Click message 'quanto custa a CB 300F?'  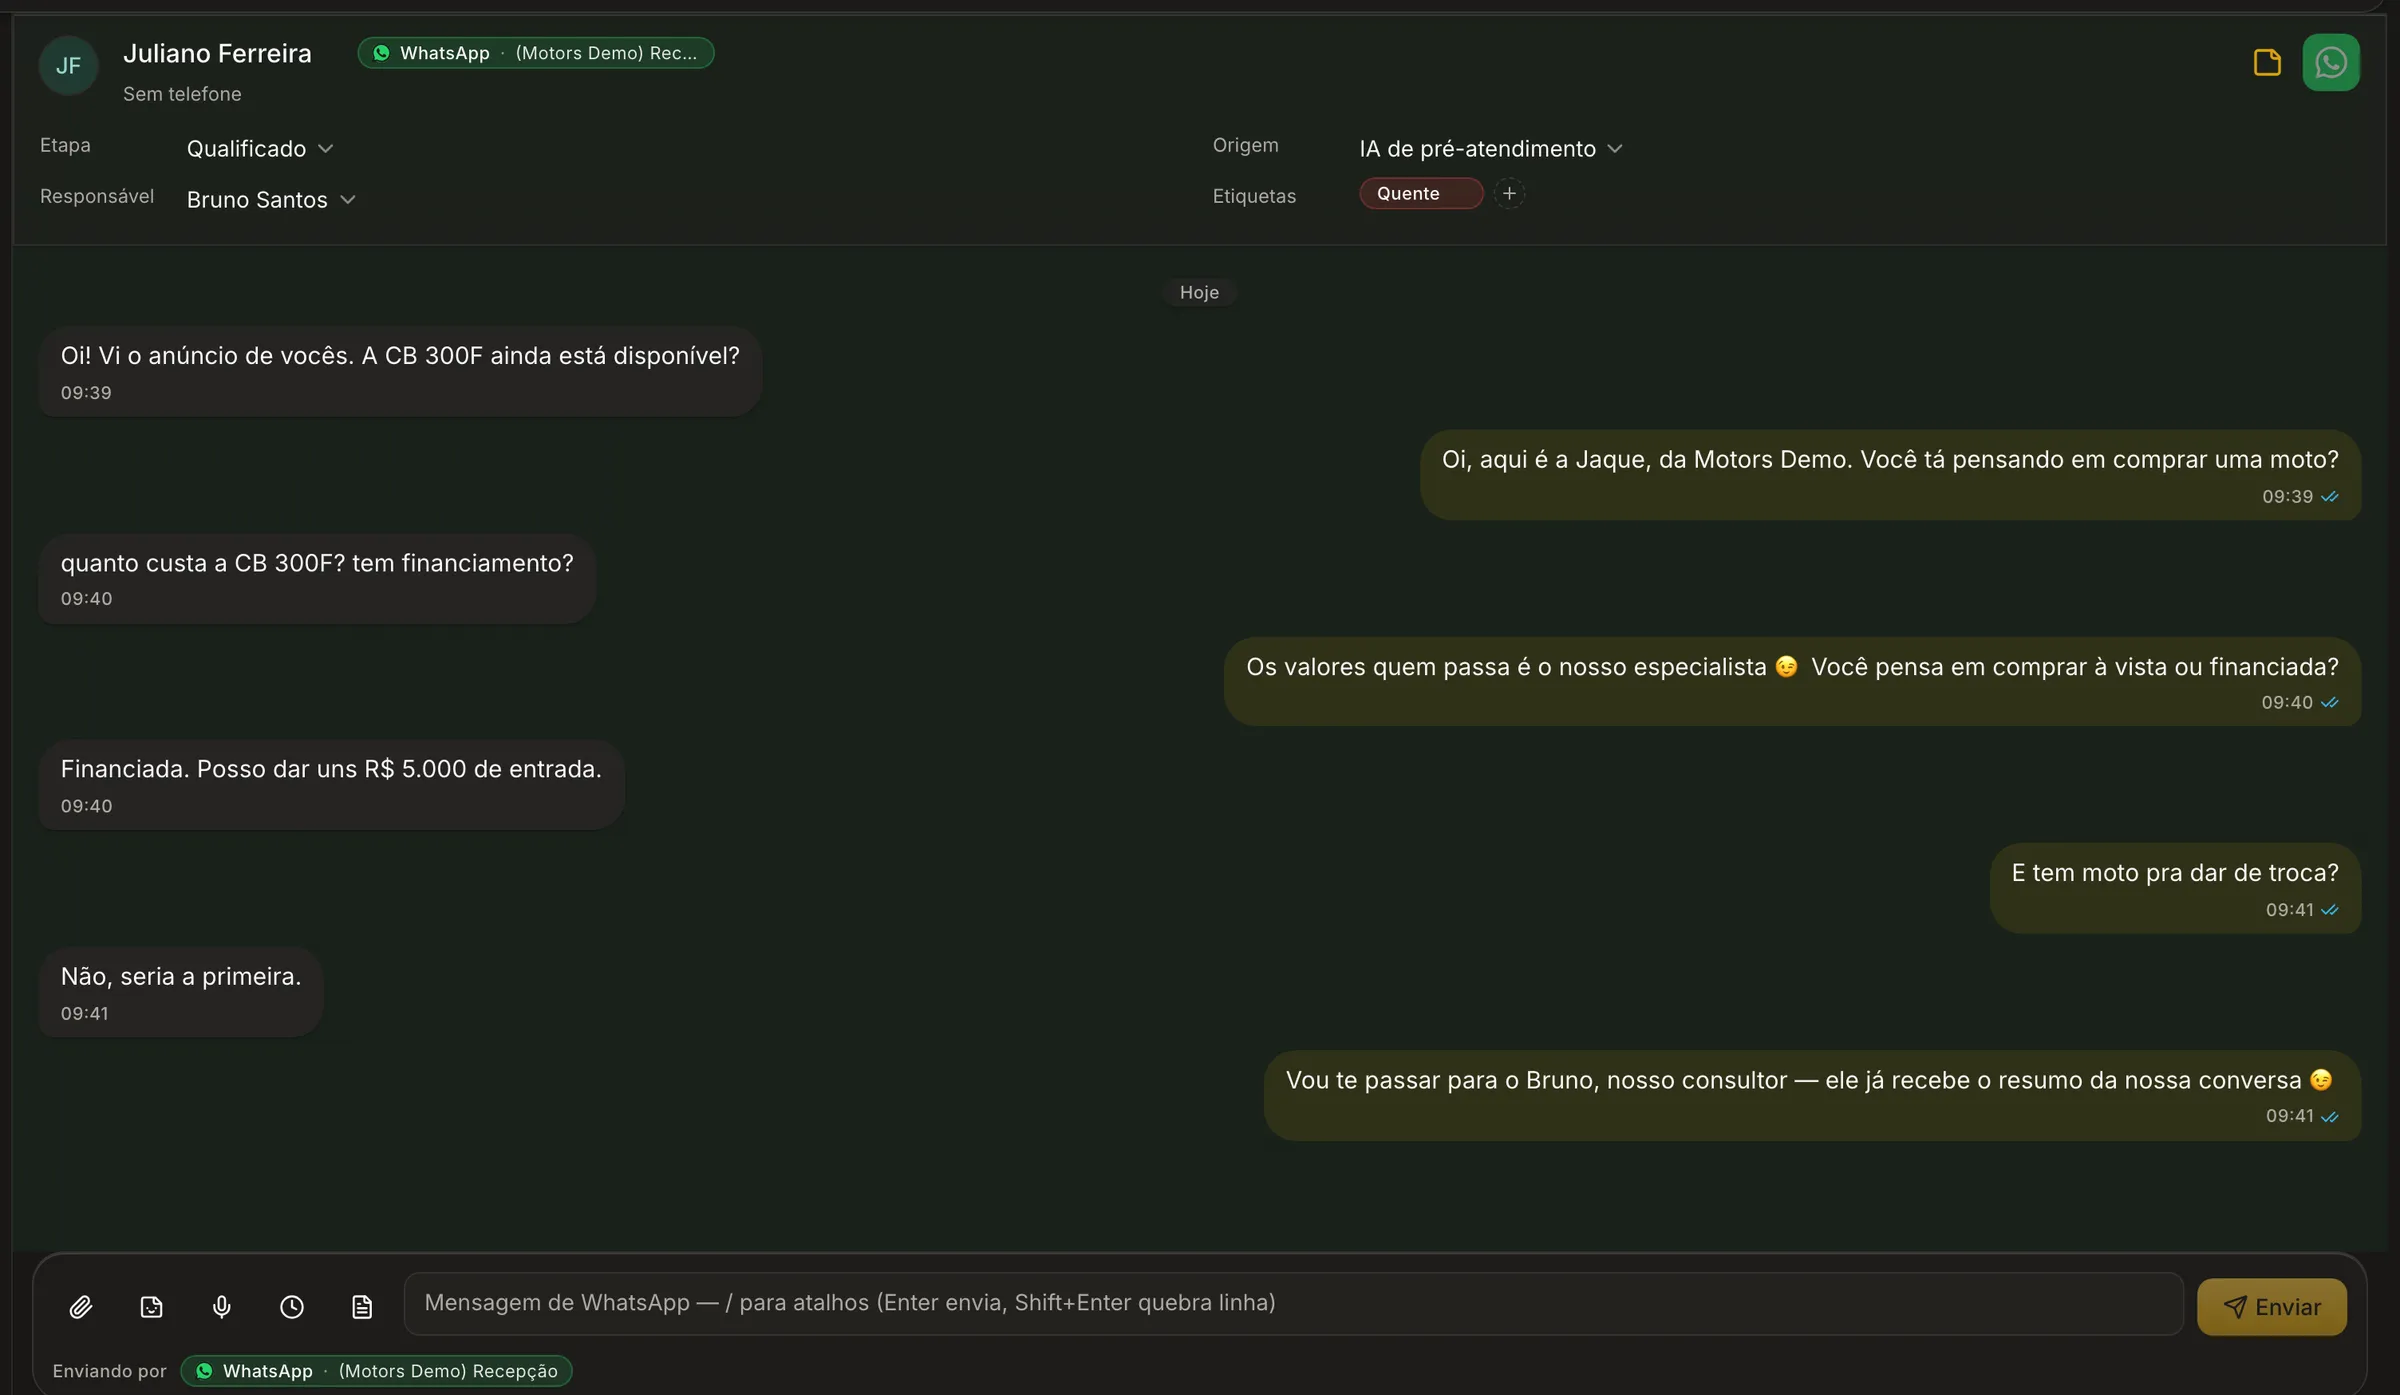pos(317,578)
